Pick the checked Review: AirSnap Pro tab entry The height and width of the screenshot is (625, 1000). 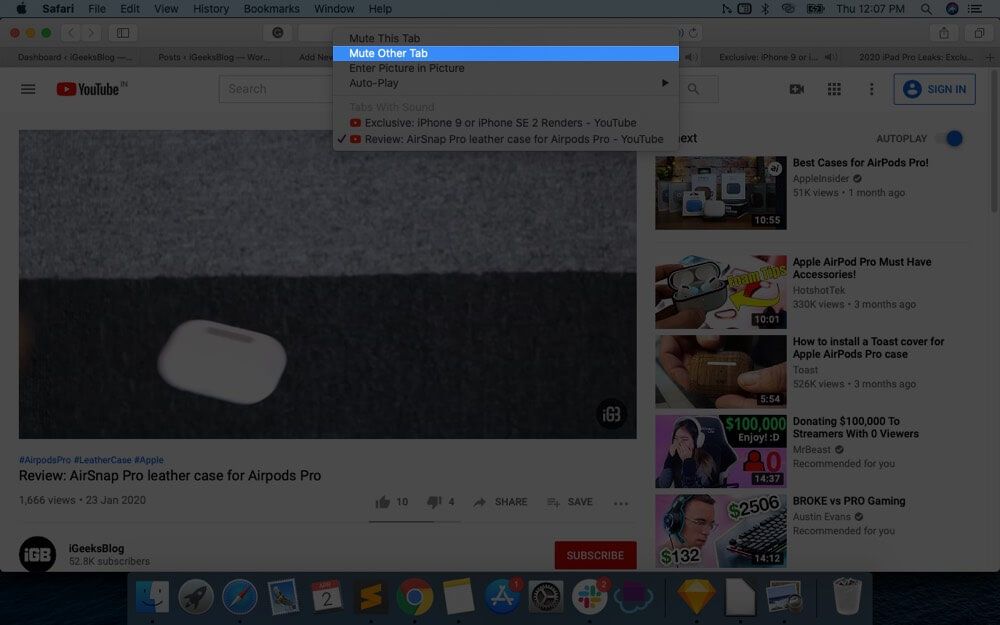pyautogui.click(x=506, y=139)
